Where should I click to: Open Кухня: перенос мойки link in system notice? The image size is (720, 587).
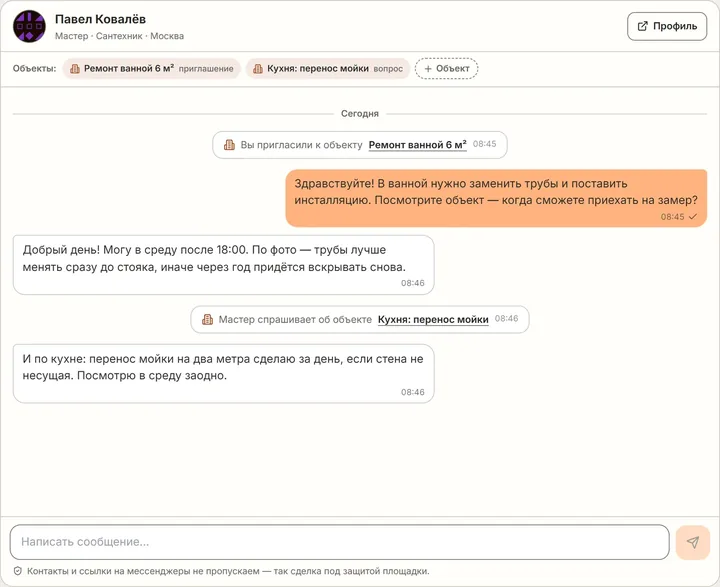click(x=433, y=319)
